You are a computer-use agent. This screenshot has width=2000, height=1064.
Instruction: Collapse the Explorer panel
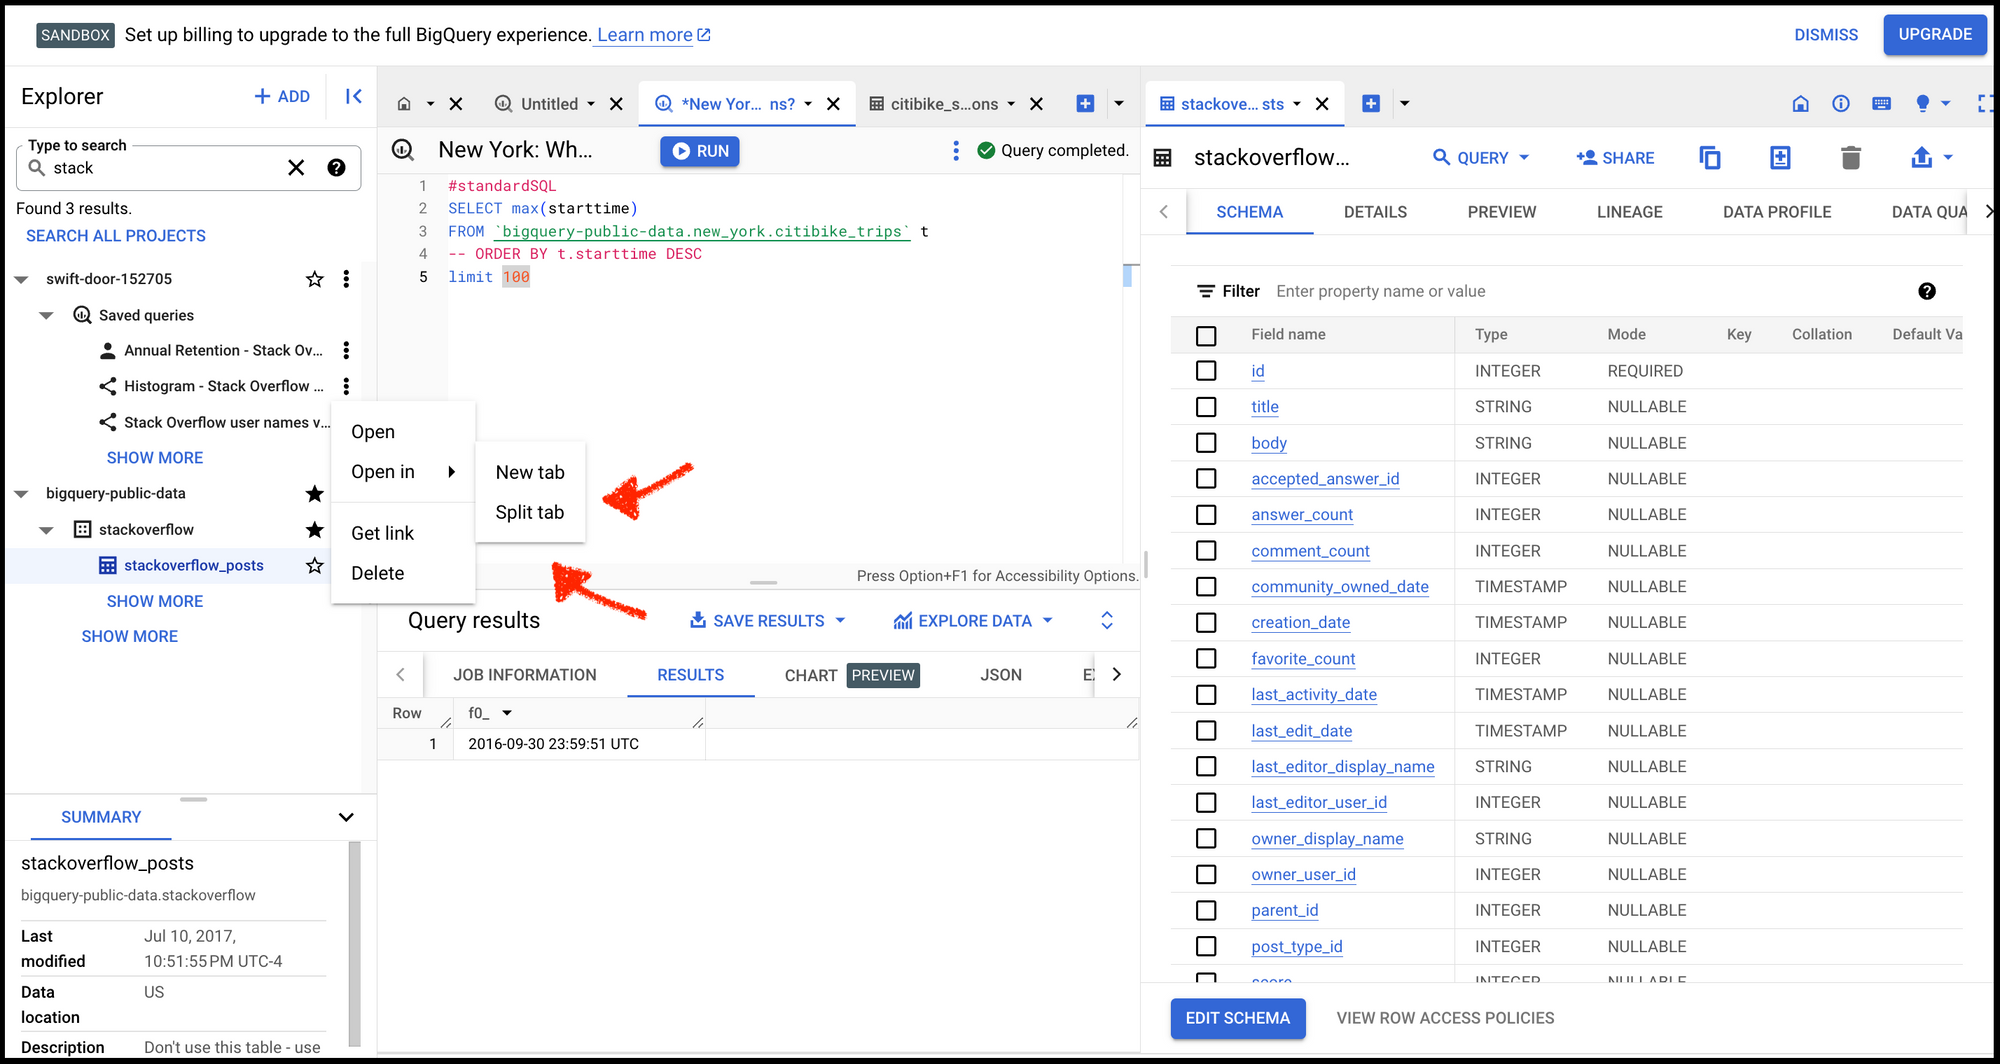353,96
